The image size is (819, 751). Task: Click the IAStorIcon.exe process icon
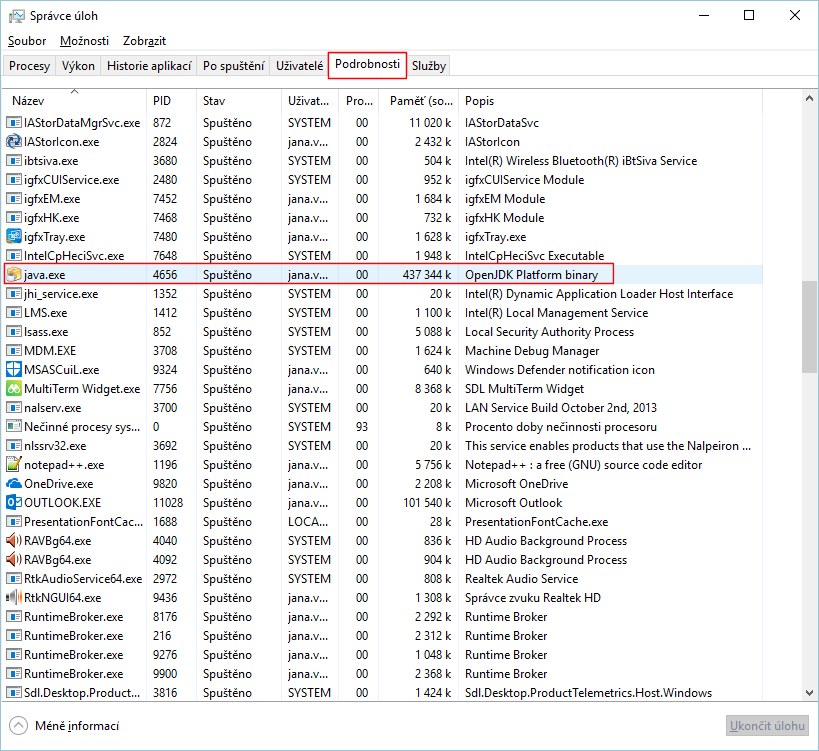(14, 142)
